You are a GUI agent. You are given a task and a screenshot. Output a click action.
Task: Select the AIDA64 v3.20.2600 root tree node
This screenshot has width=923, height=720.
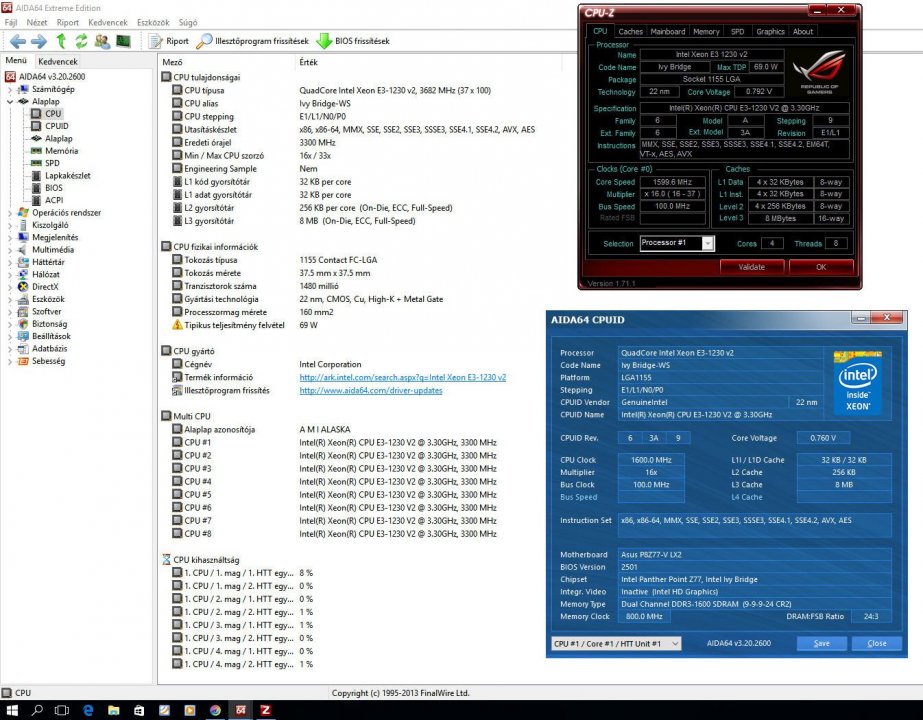coord(45,77)
